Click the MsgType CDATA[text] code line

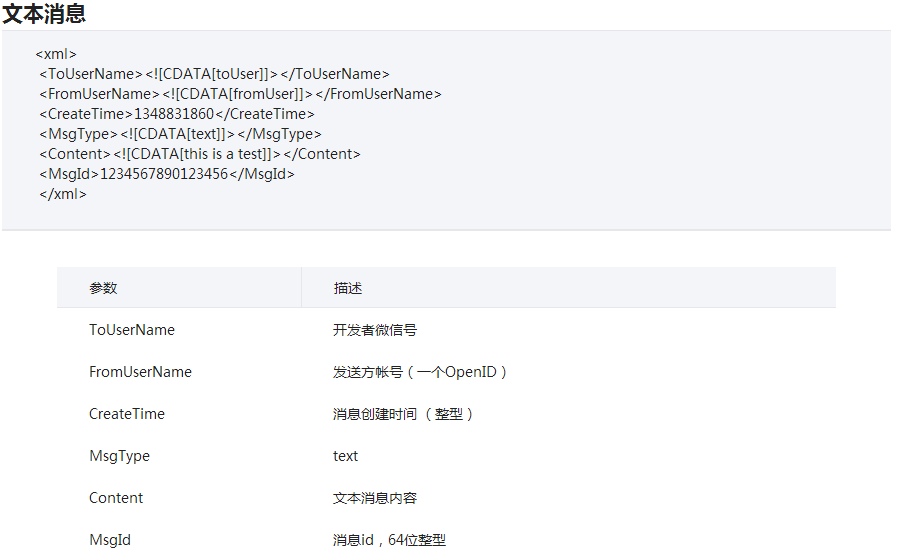[181, 134]
